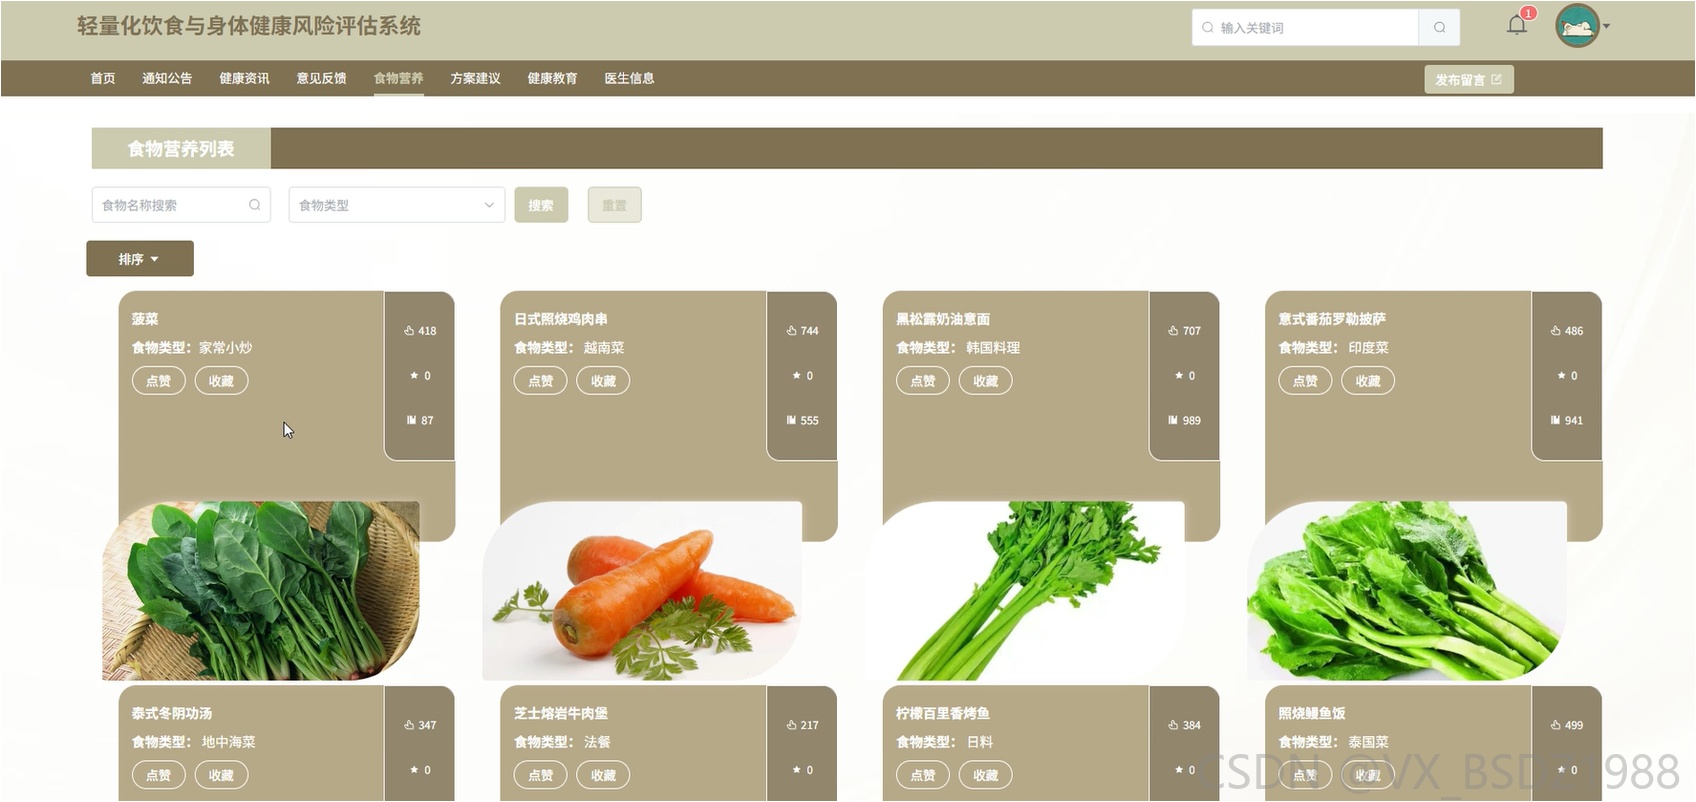Open 方案建议 navigation item

point(475,78)
